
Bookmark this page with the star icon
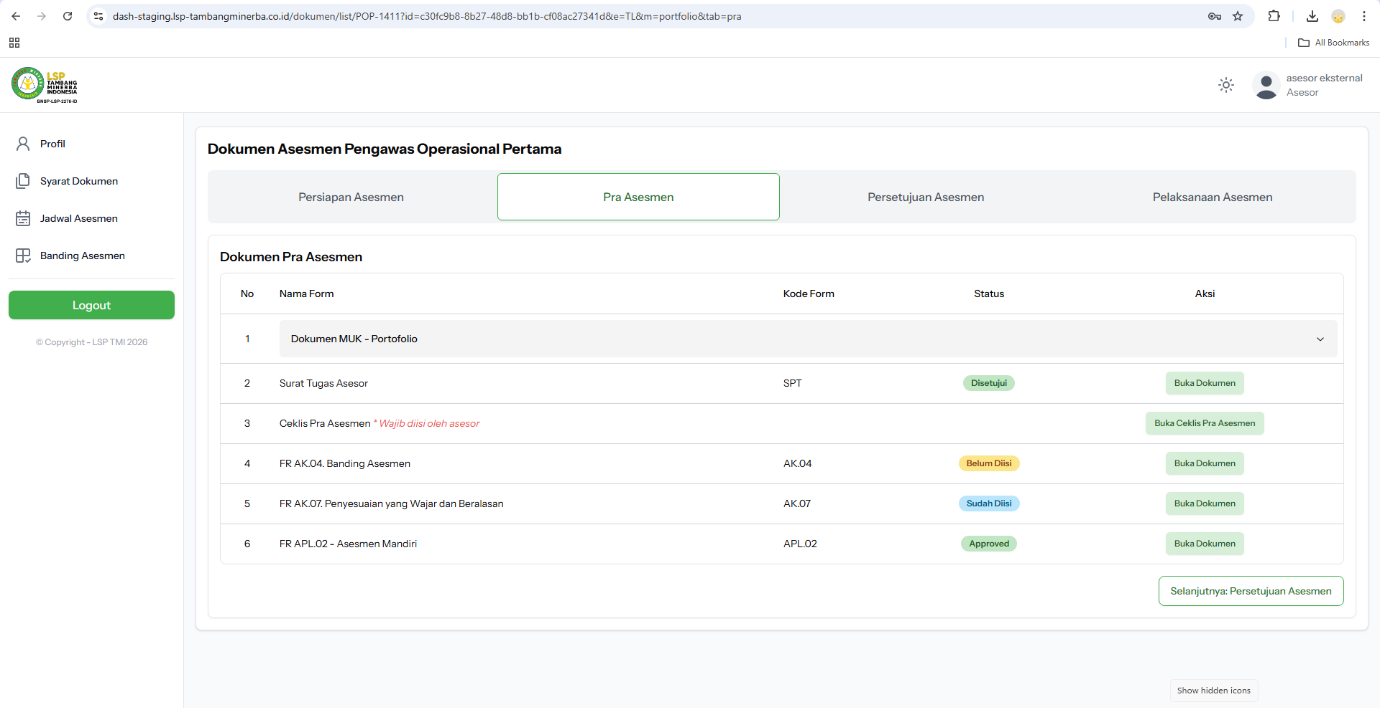coord(1237,16)
